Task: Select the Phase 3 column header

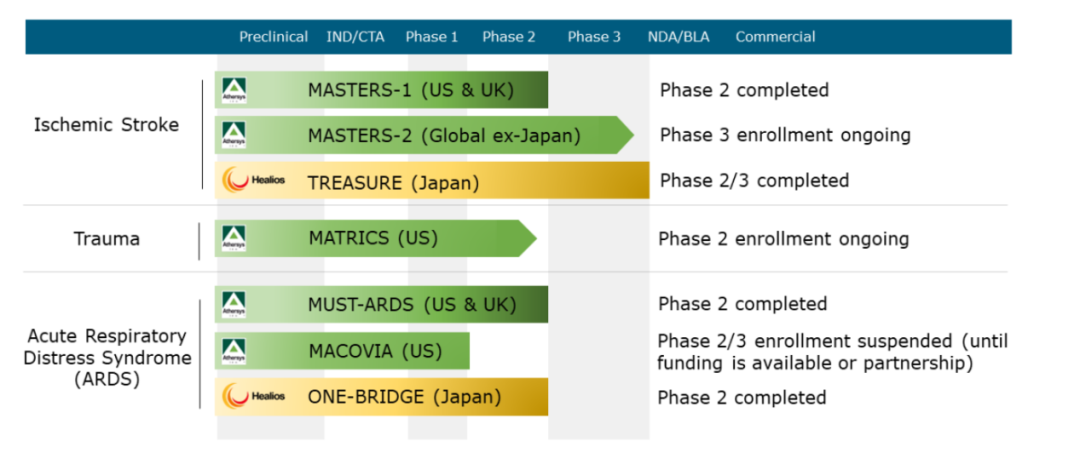Action: [x=594, y=37]
